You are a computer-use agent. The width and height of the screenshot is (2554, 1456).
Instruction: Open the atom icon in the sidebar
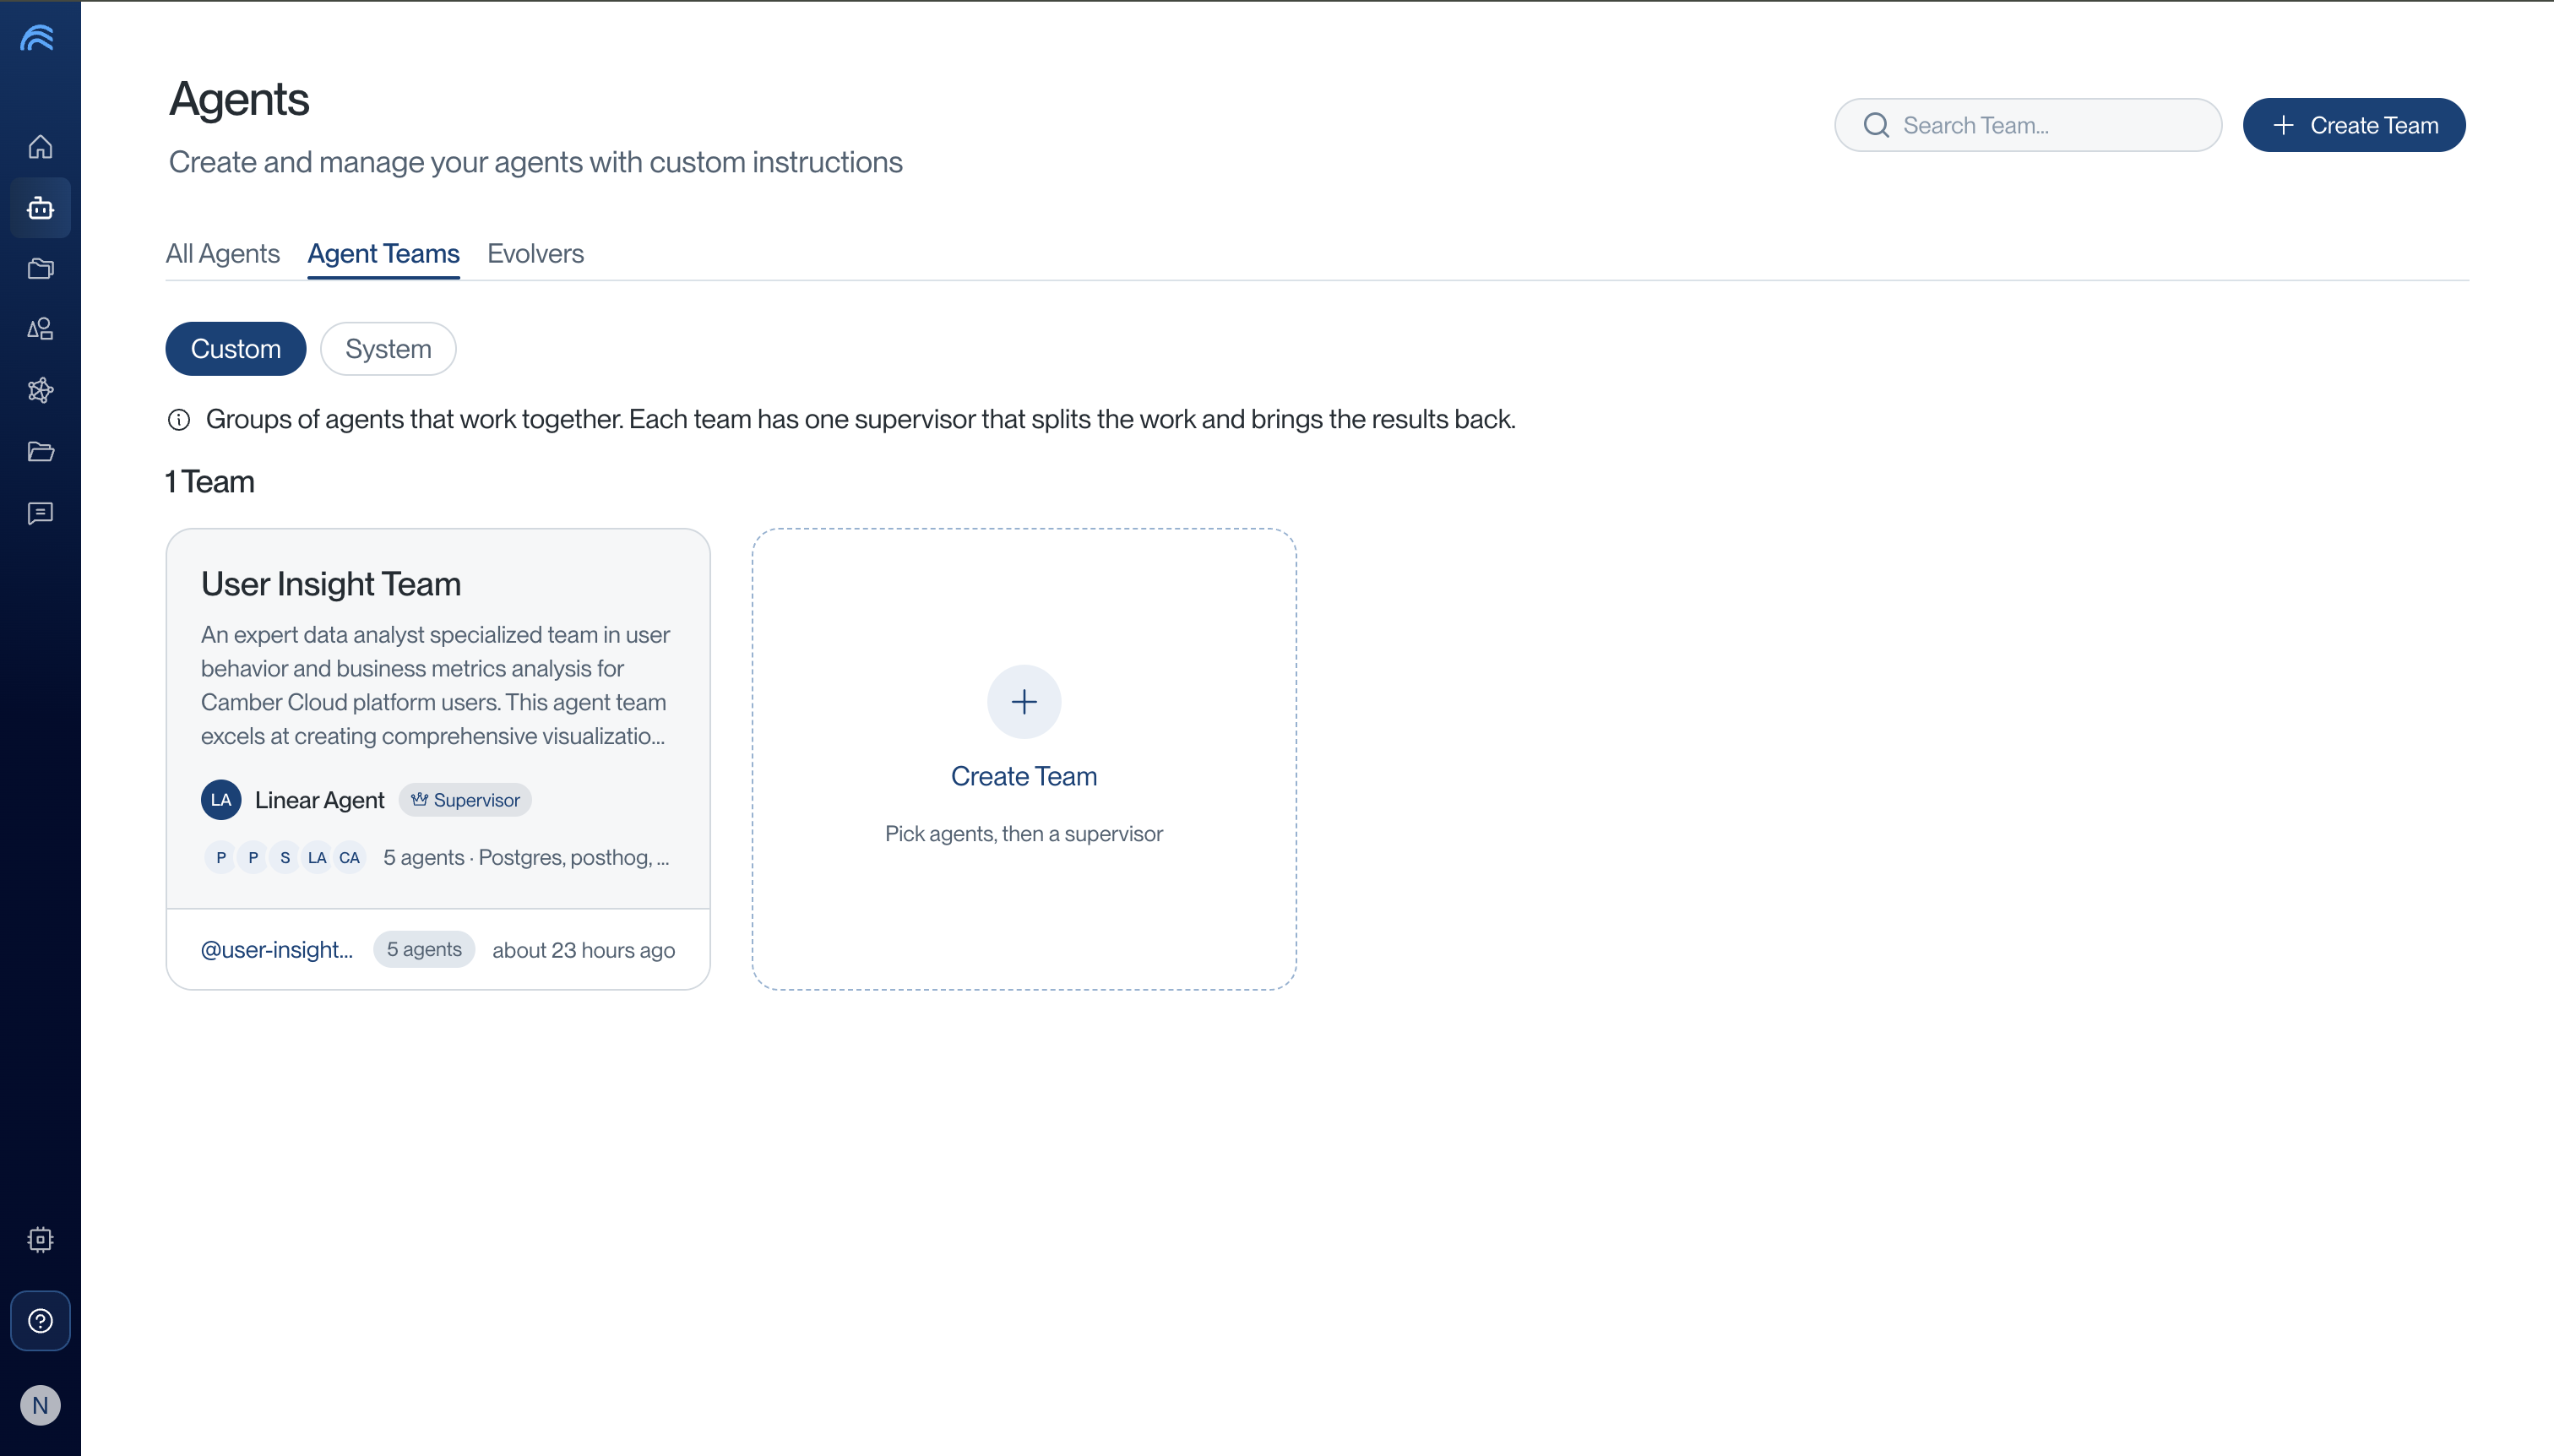40,390
